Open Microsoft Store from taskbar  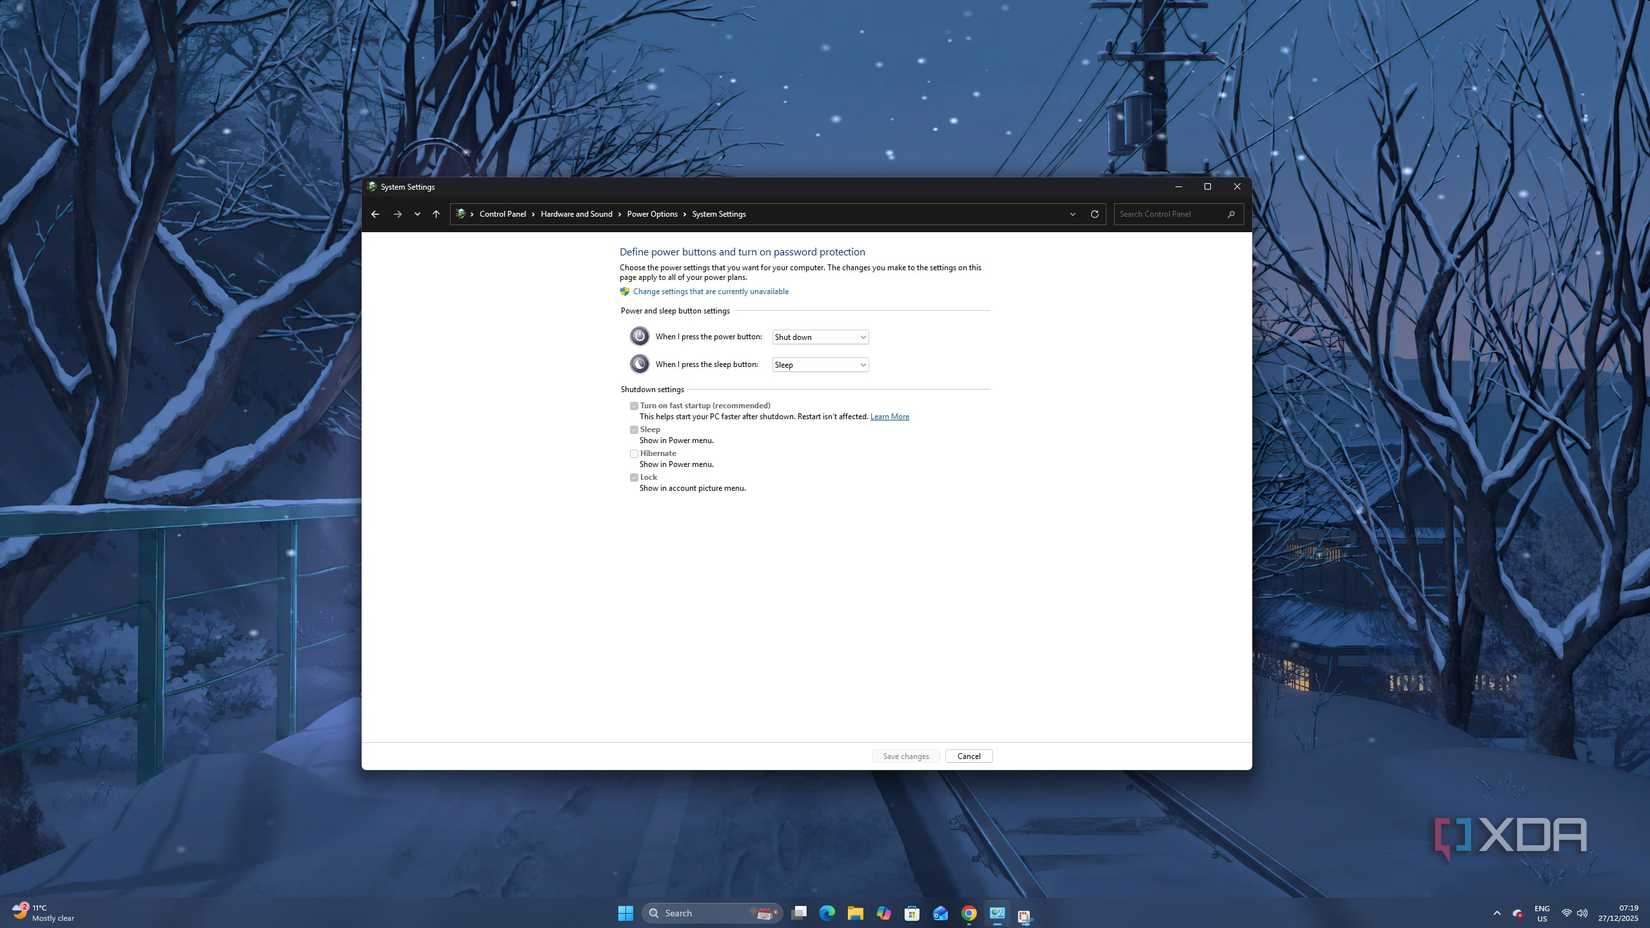[912, 913]
